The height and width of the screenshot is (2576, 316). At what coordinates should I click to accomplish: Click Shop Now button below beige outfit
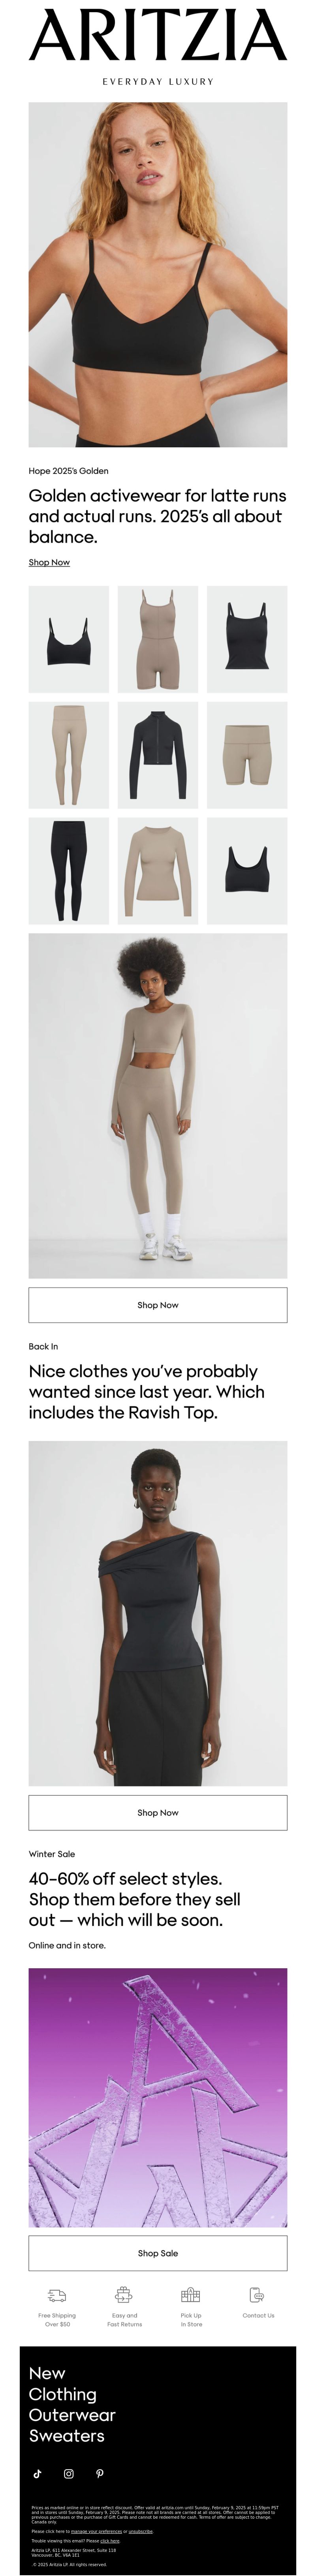158,1305
